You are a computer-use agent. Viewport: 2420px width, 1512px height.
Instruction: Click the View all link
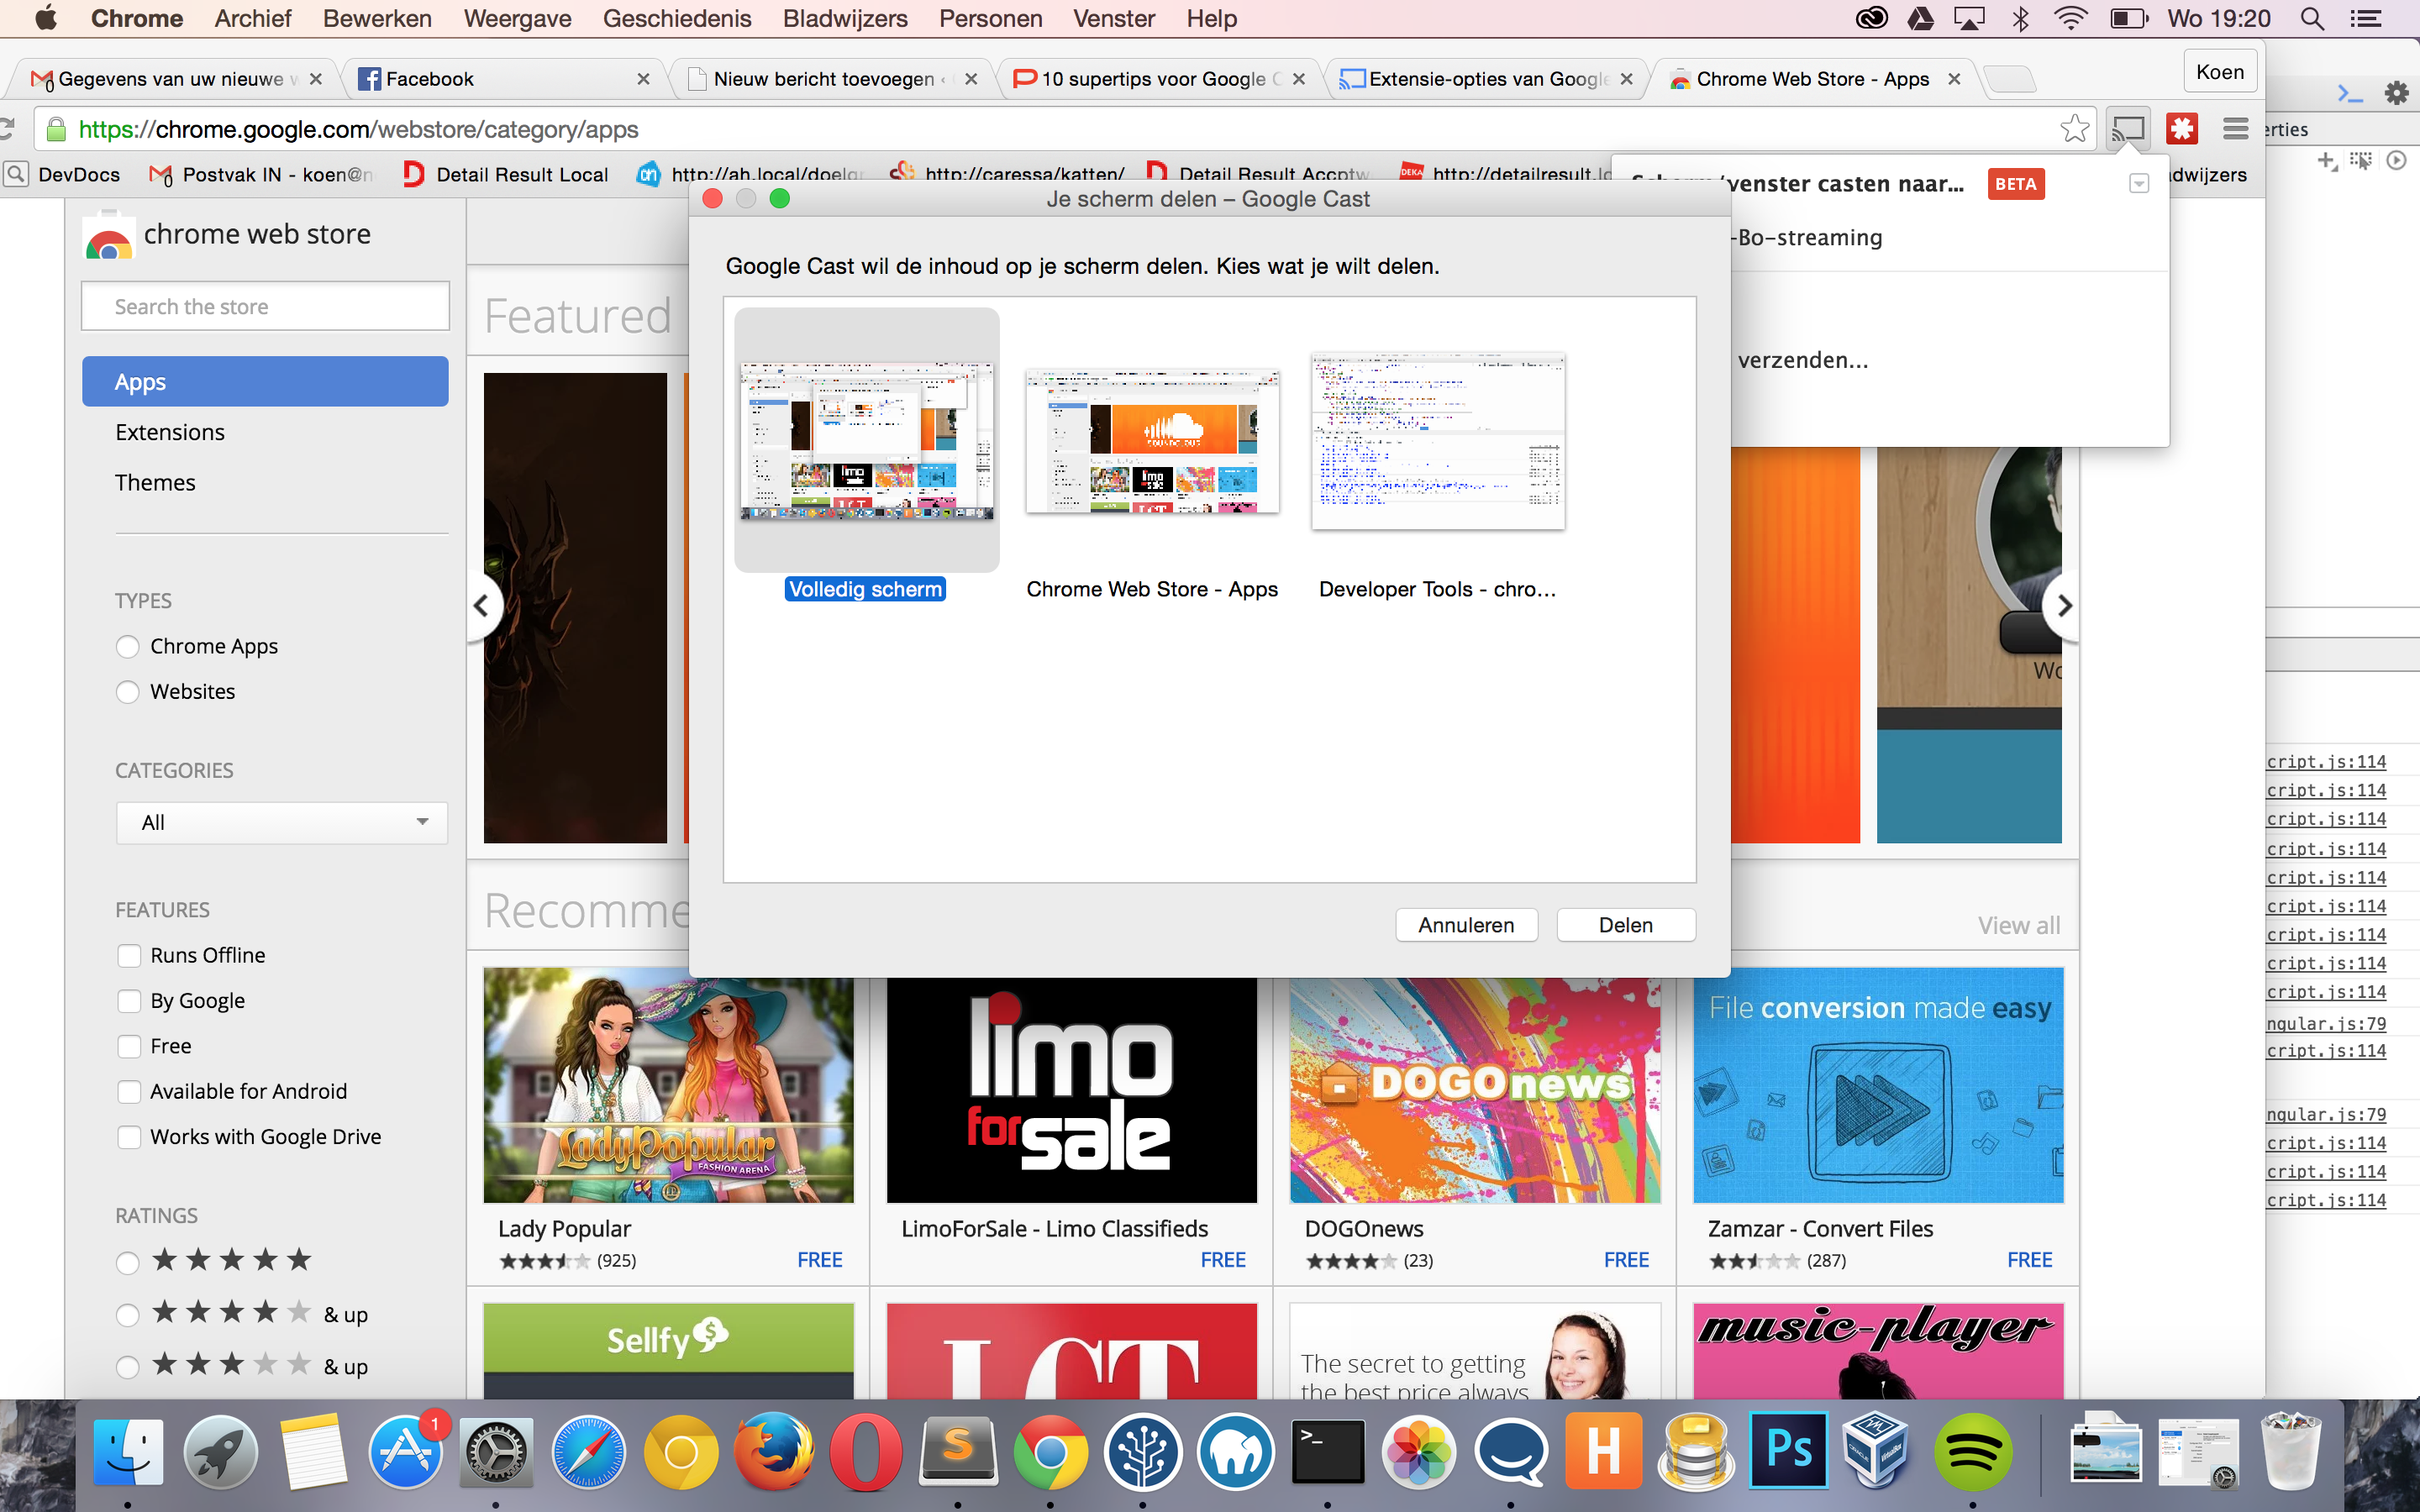pos(2018,926)
